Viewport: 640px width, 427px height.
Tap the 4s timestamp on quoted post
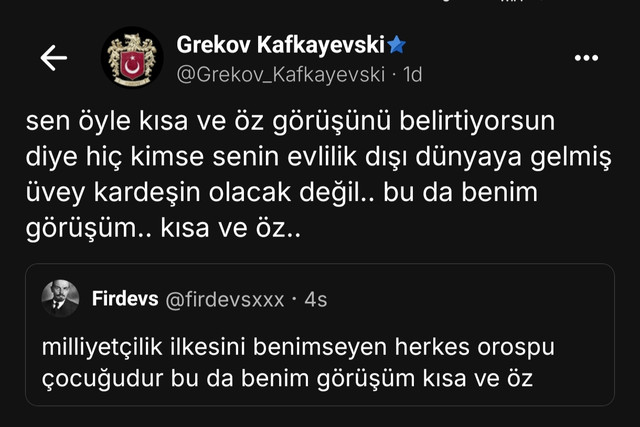point(316,300)
